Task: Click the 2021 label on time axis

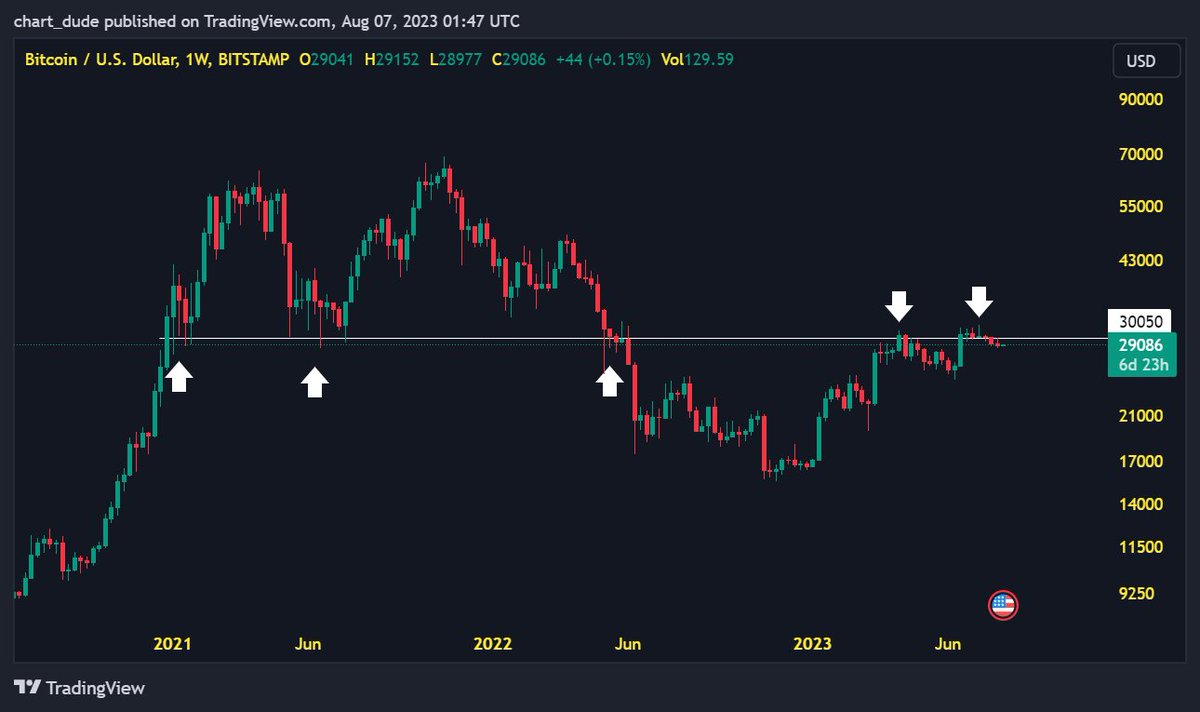Action: coord(172,643)
